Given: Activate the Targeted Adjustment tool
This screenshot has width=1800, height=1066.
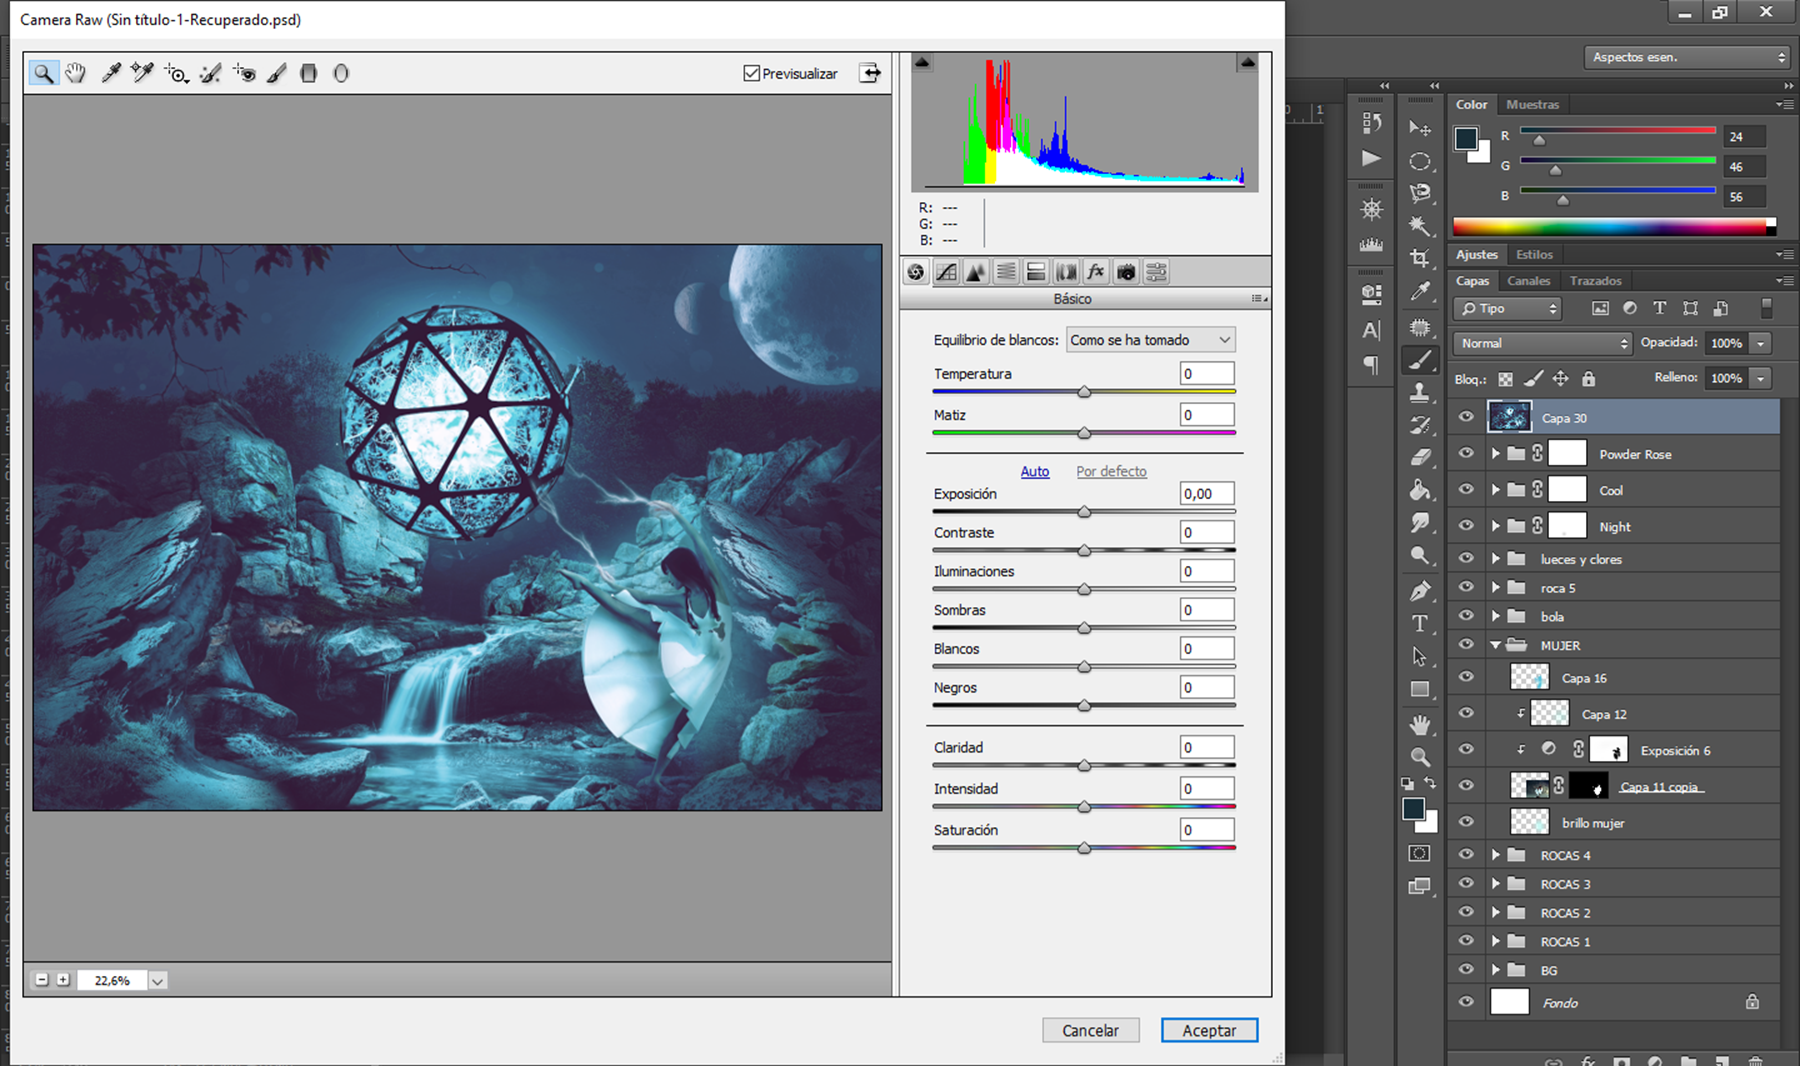Looking at the screenshot, I should pyautogui.click(x=176, y=73).
